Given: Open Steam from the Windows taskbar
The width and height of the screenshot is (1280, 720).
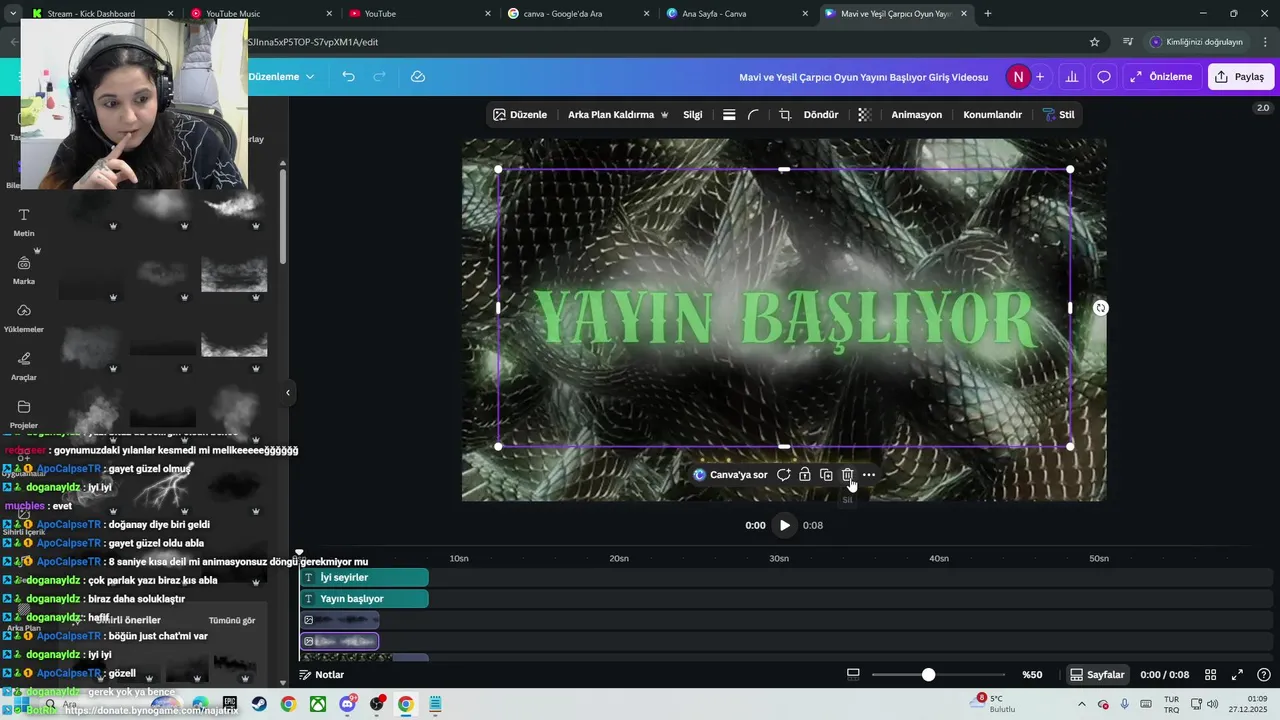Looking at the screenshot, I should tap(260, 704).
